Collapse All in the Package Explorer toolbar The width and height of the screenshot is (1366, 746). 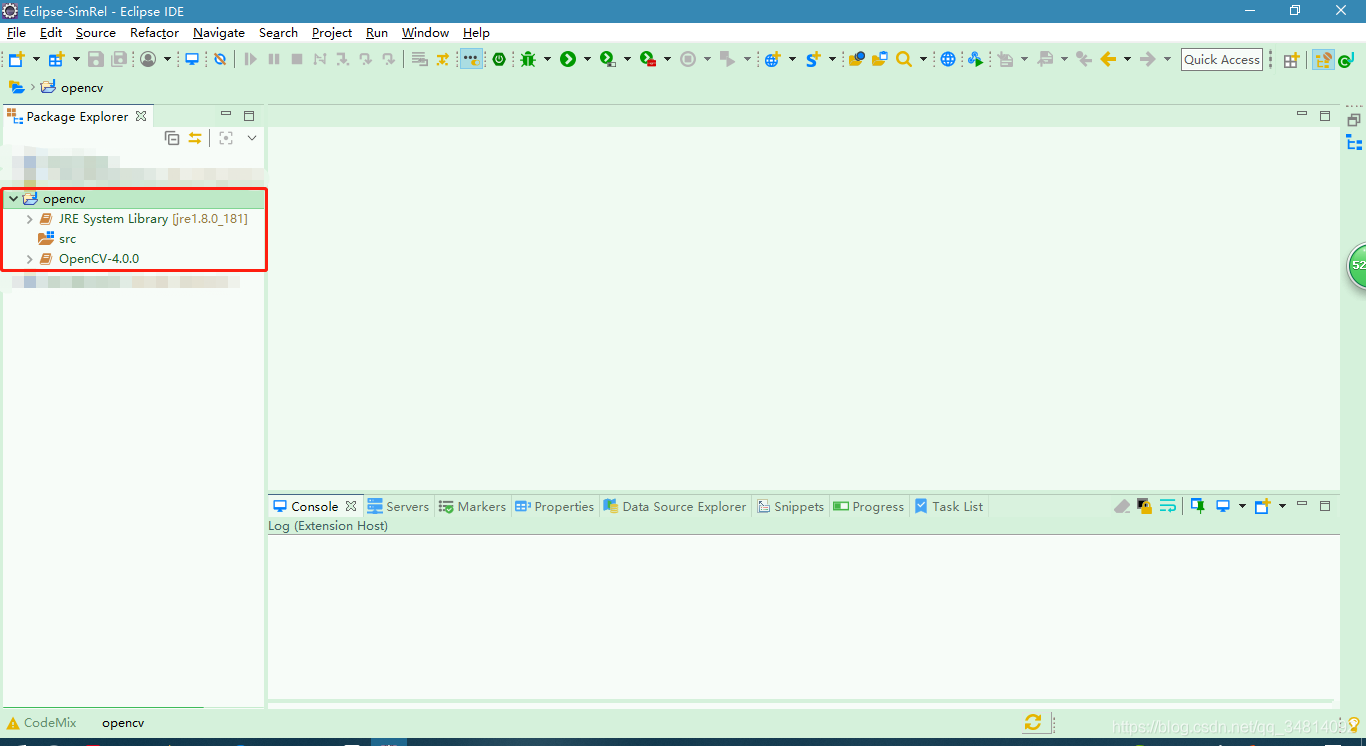172,138
